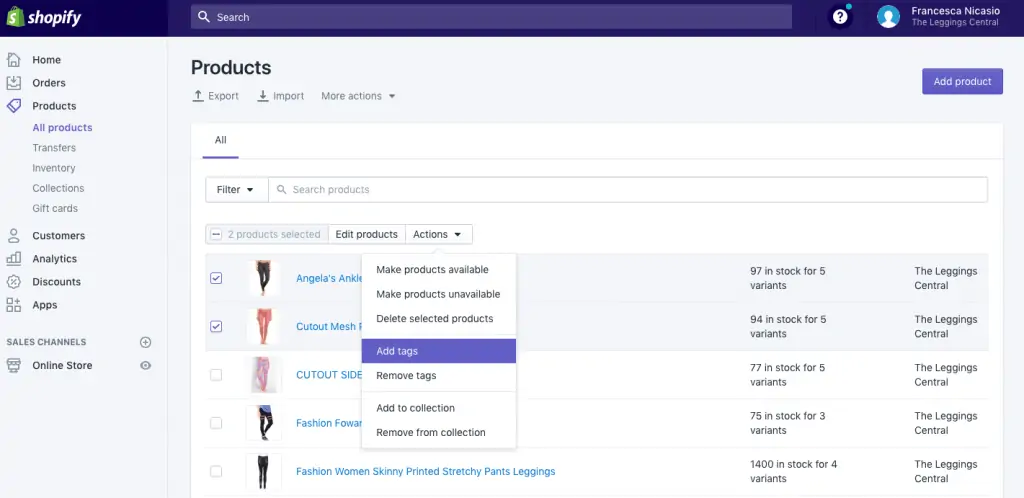This screenshot has width=1024, height=498.
Task: Click the Edit products button
Action: tap(366, 234)
